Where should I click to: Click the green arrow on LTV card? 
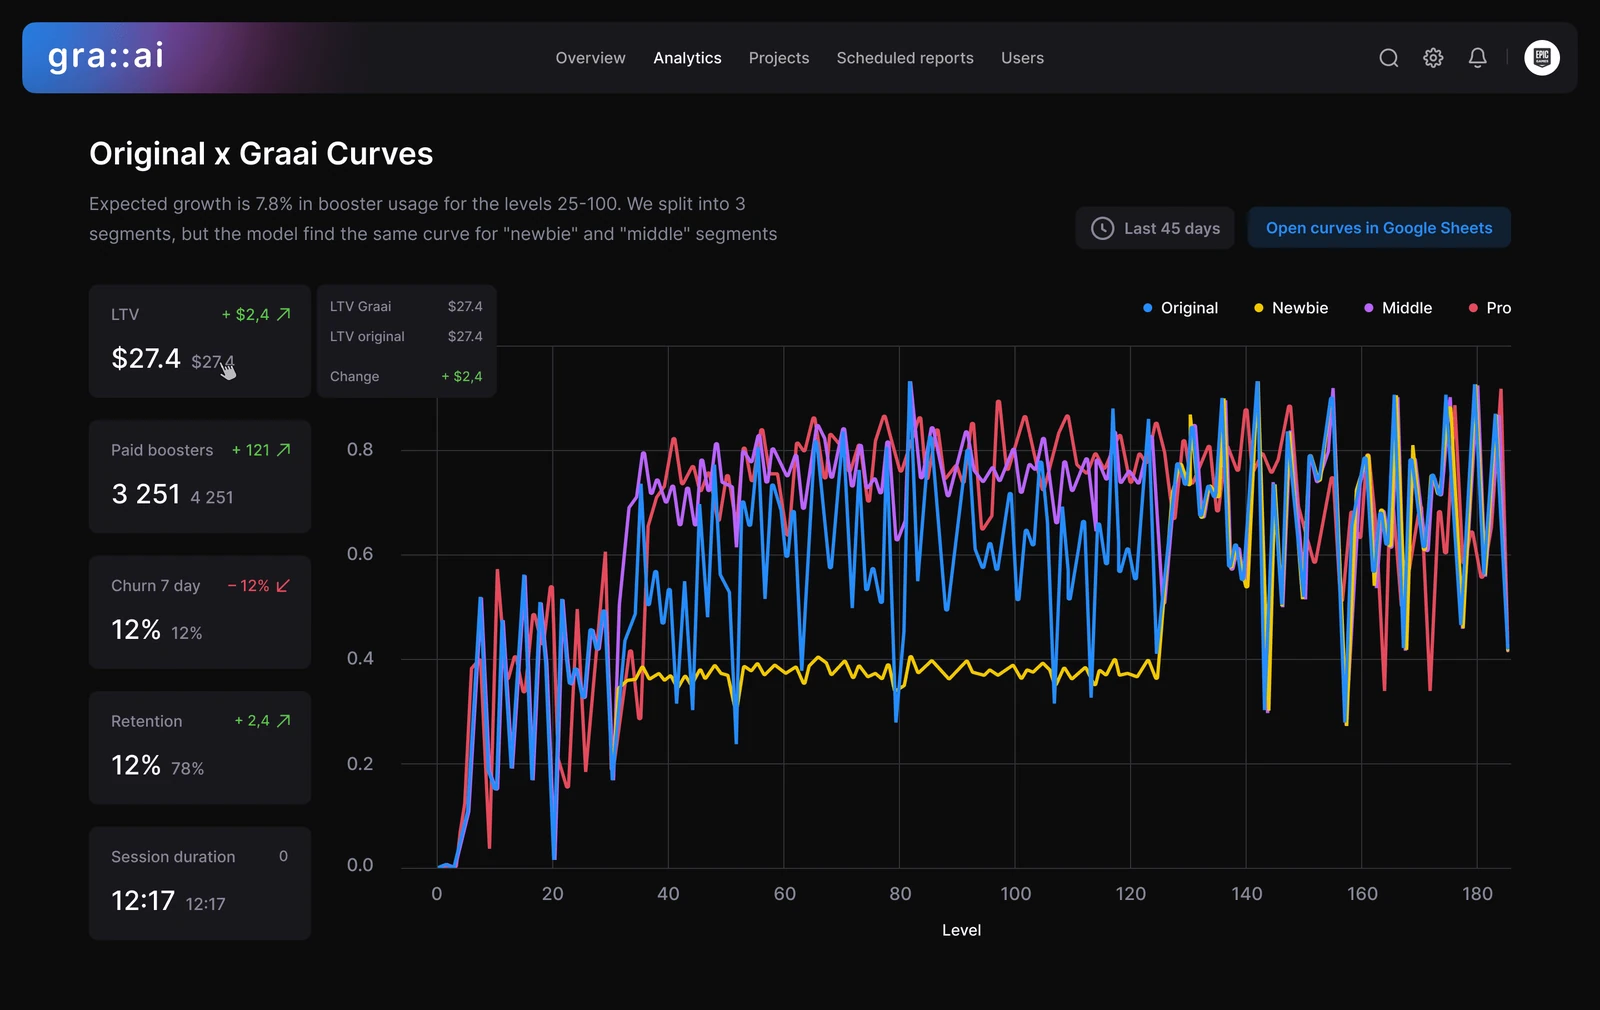[284, 314]
